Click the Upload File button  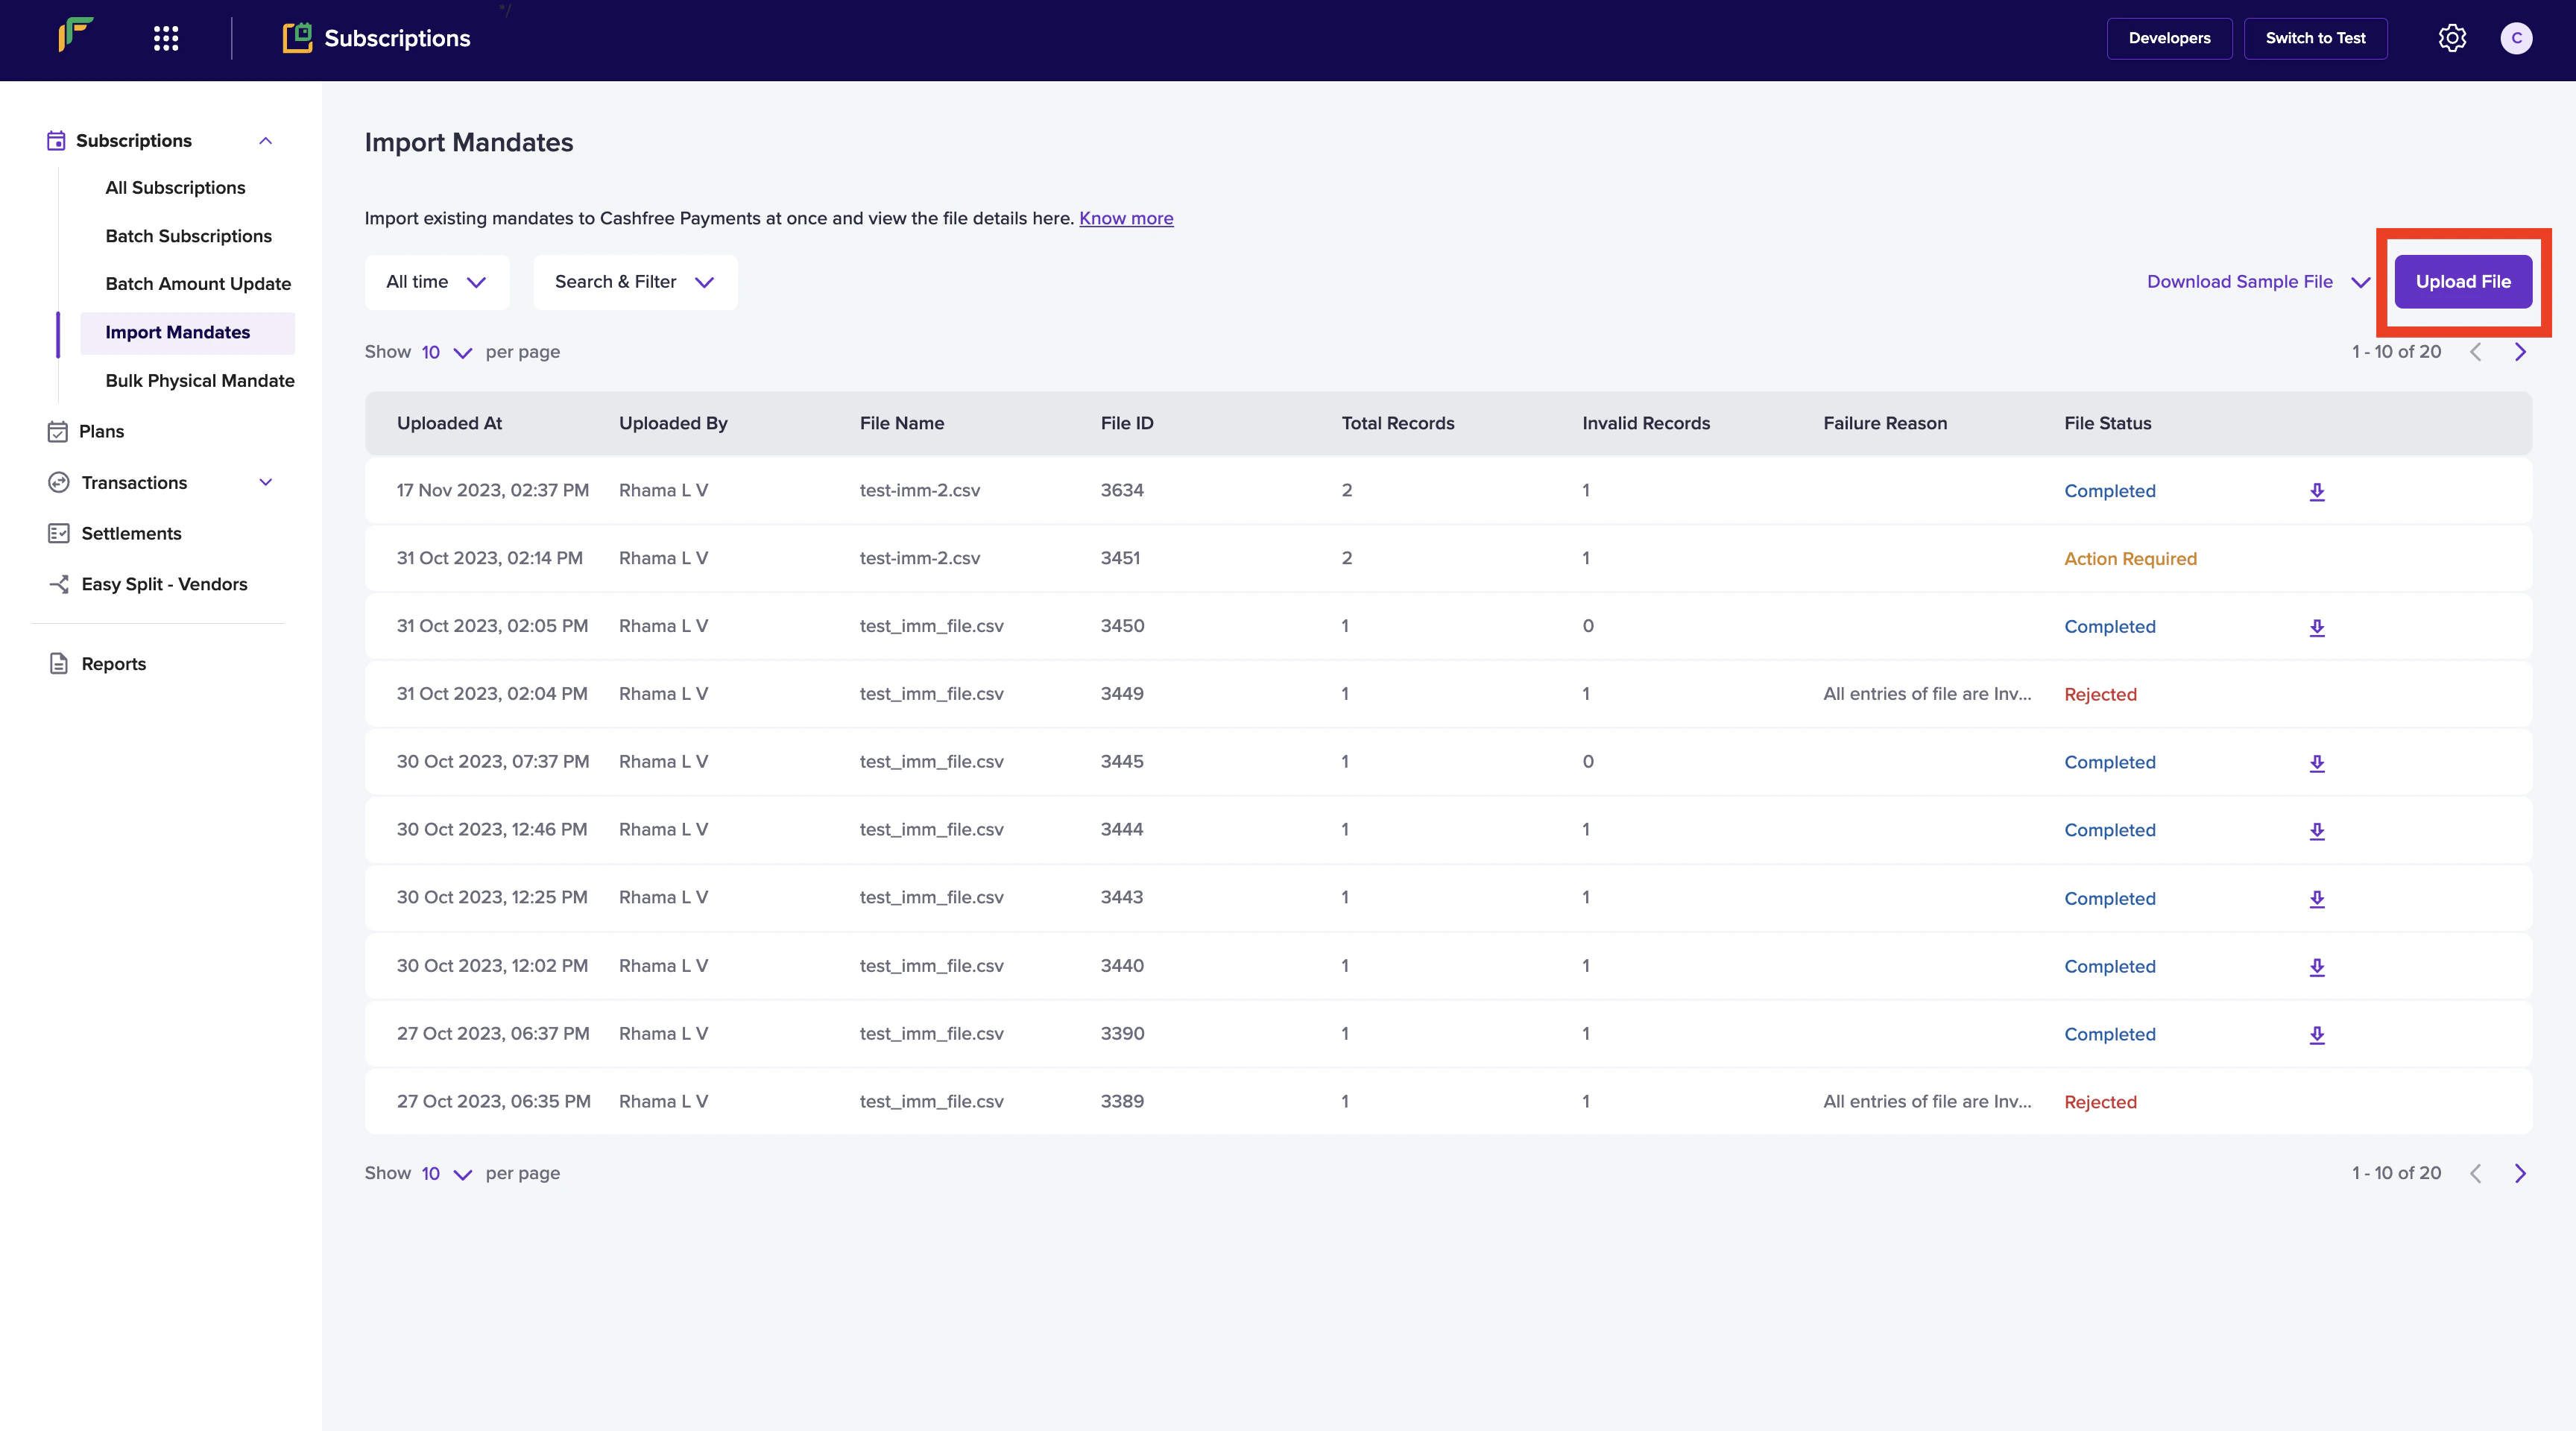tap(2462, 282)
